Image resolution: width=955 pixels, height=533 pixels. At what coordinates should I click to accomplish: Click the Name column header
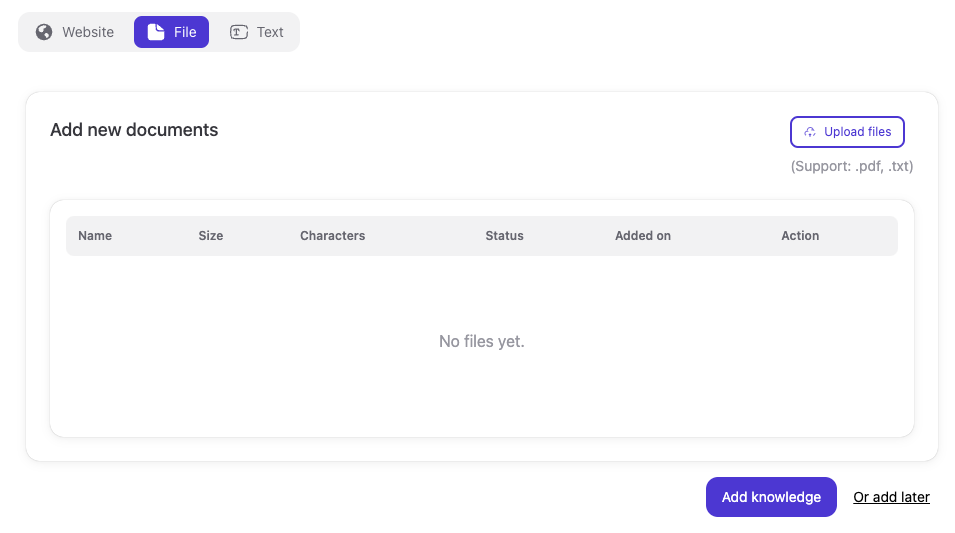[95, 236]
